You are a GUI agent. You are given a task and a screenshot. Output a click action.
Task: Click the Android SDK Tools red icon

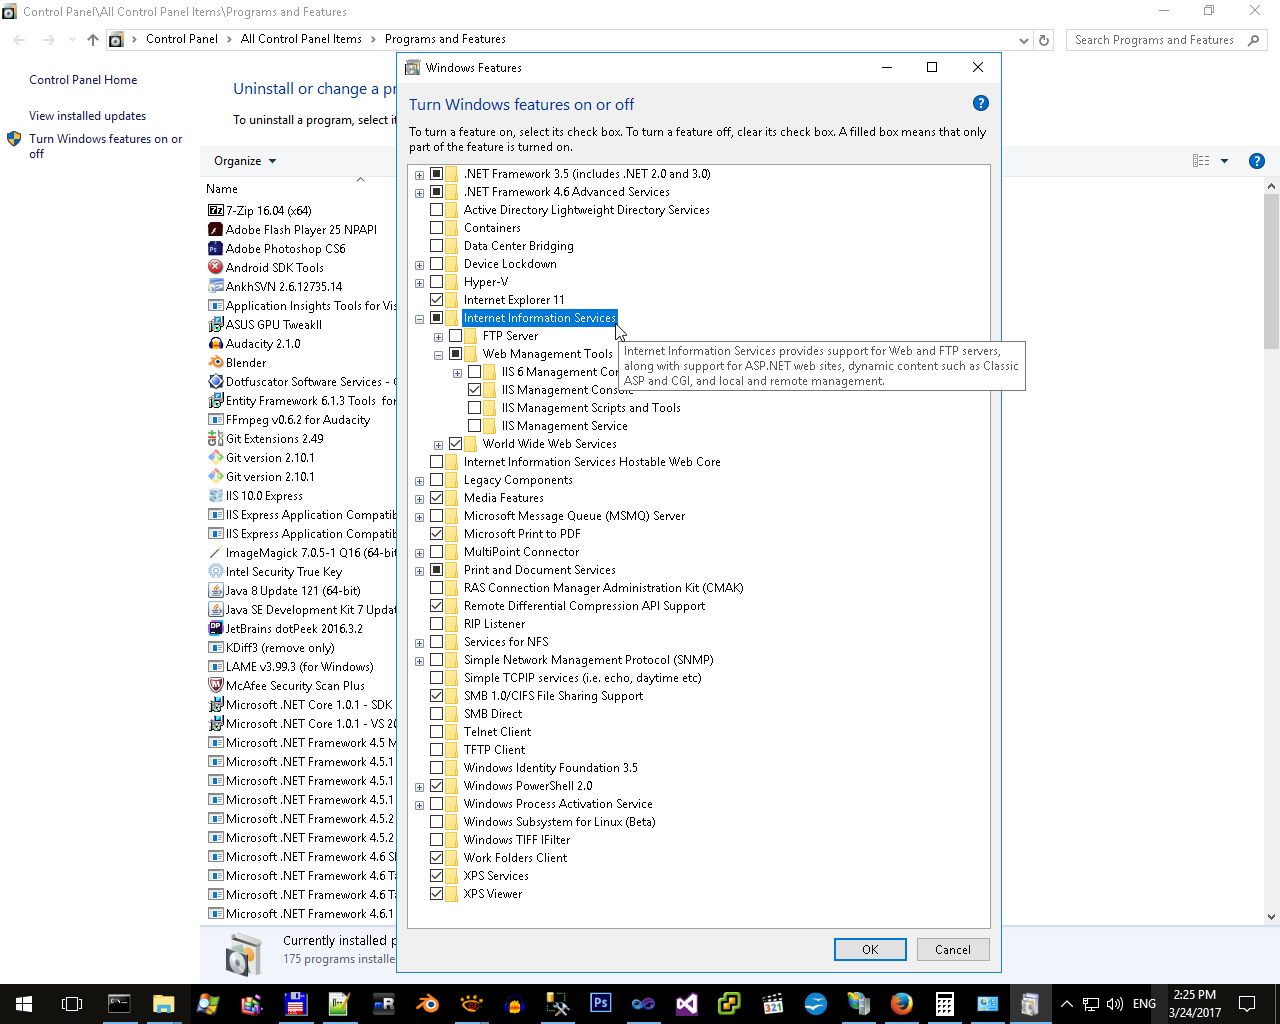point(215,267)
